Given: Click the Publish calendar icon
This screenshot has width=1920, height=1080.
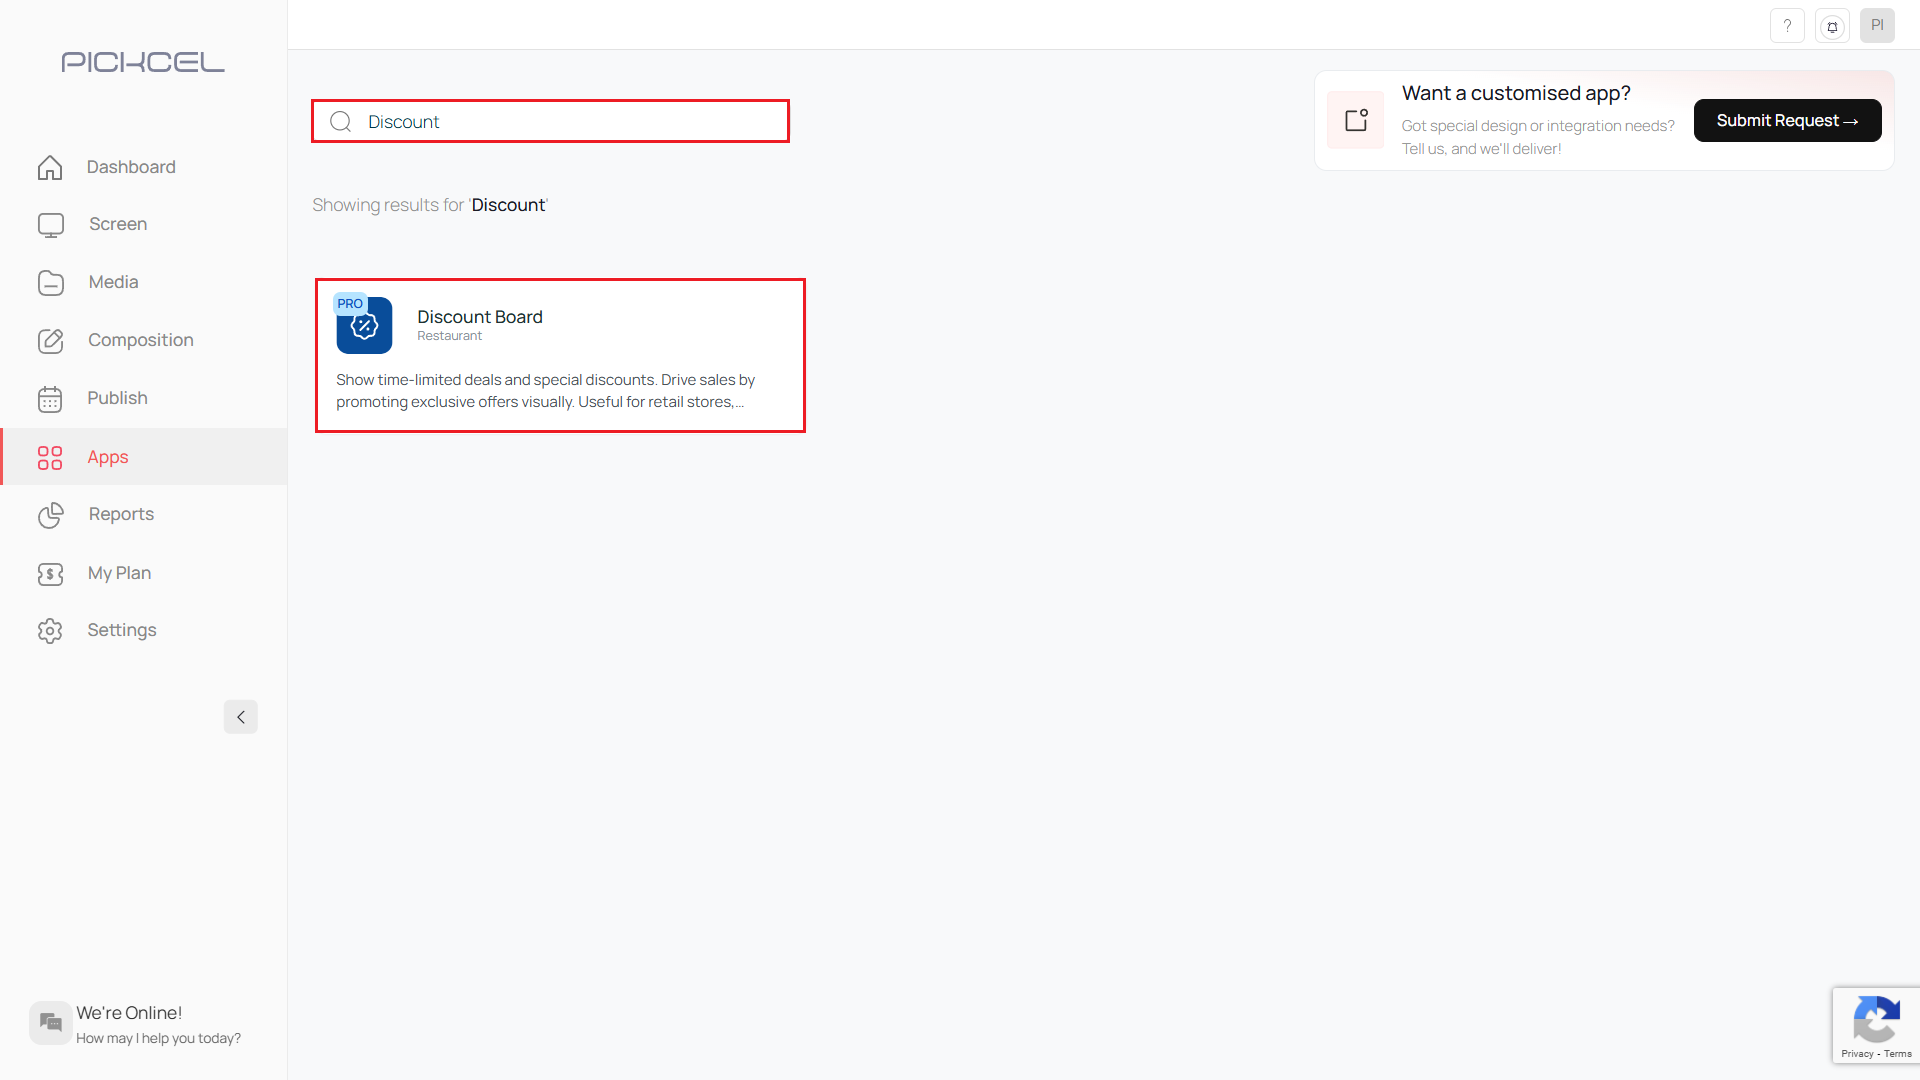Looking at the screenshot, I should coord(50,399).
